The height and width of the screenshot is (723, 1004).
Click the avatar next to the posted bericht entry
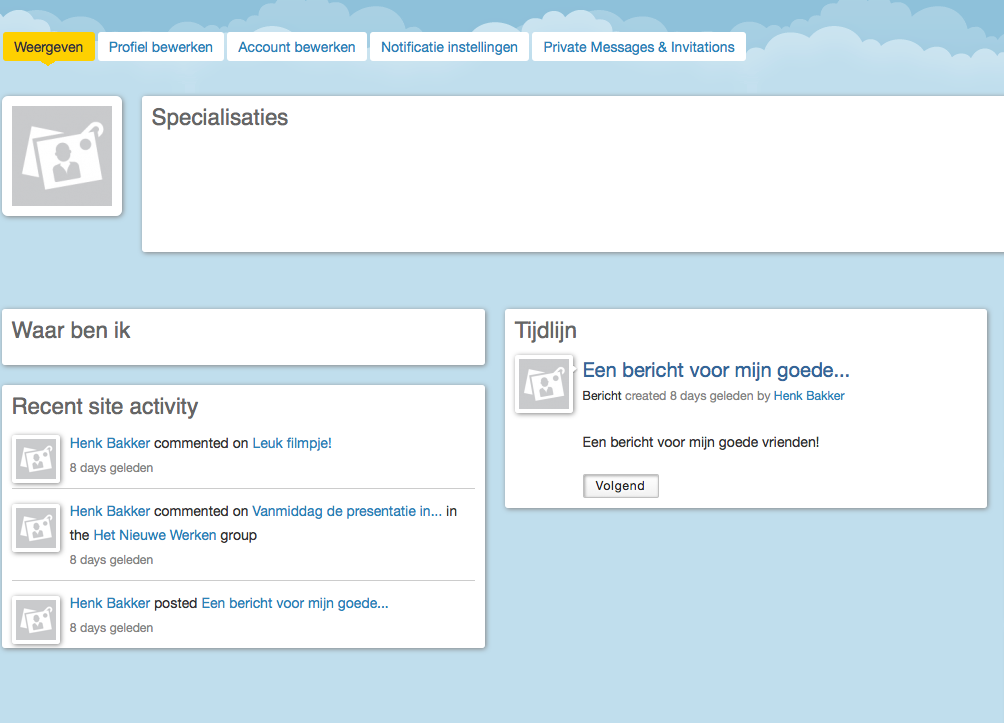pos(36,619)
